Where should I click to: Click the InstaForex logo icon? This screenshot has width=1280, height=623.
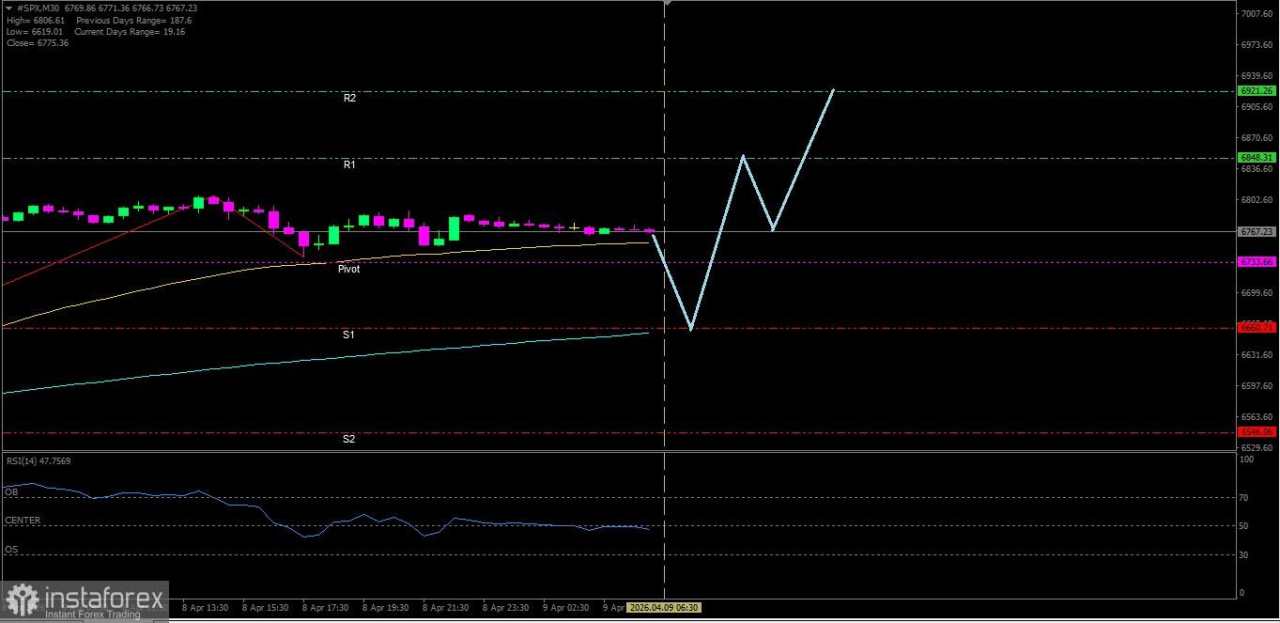[x=20, y=597]
